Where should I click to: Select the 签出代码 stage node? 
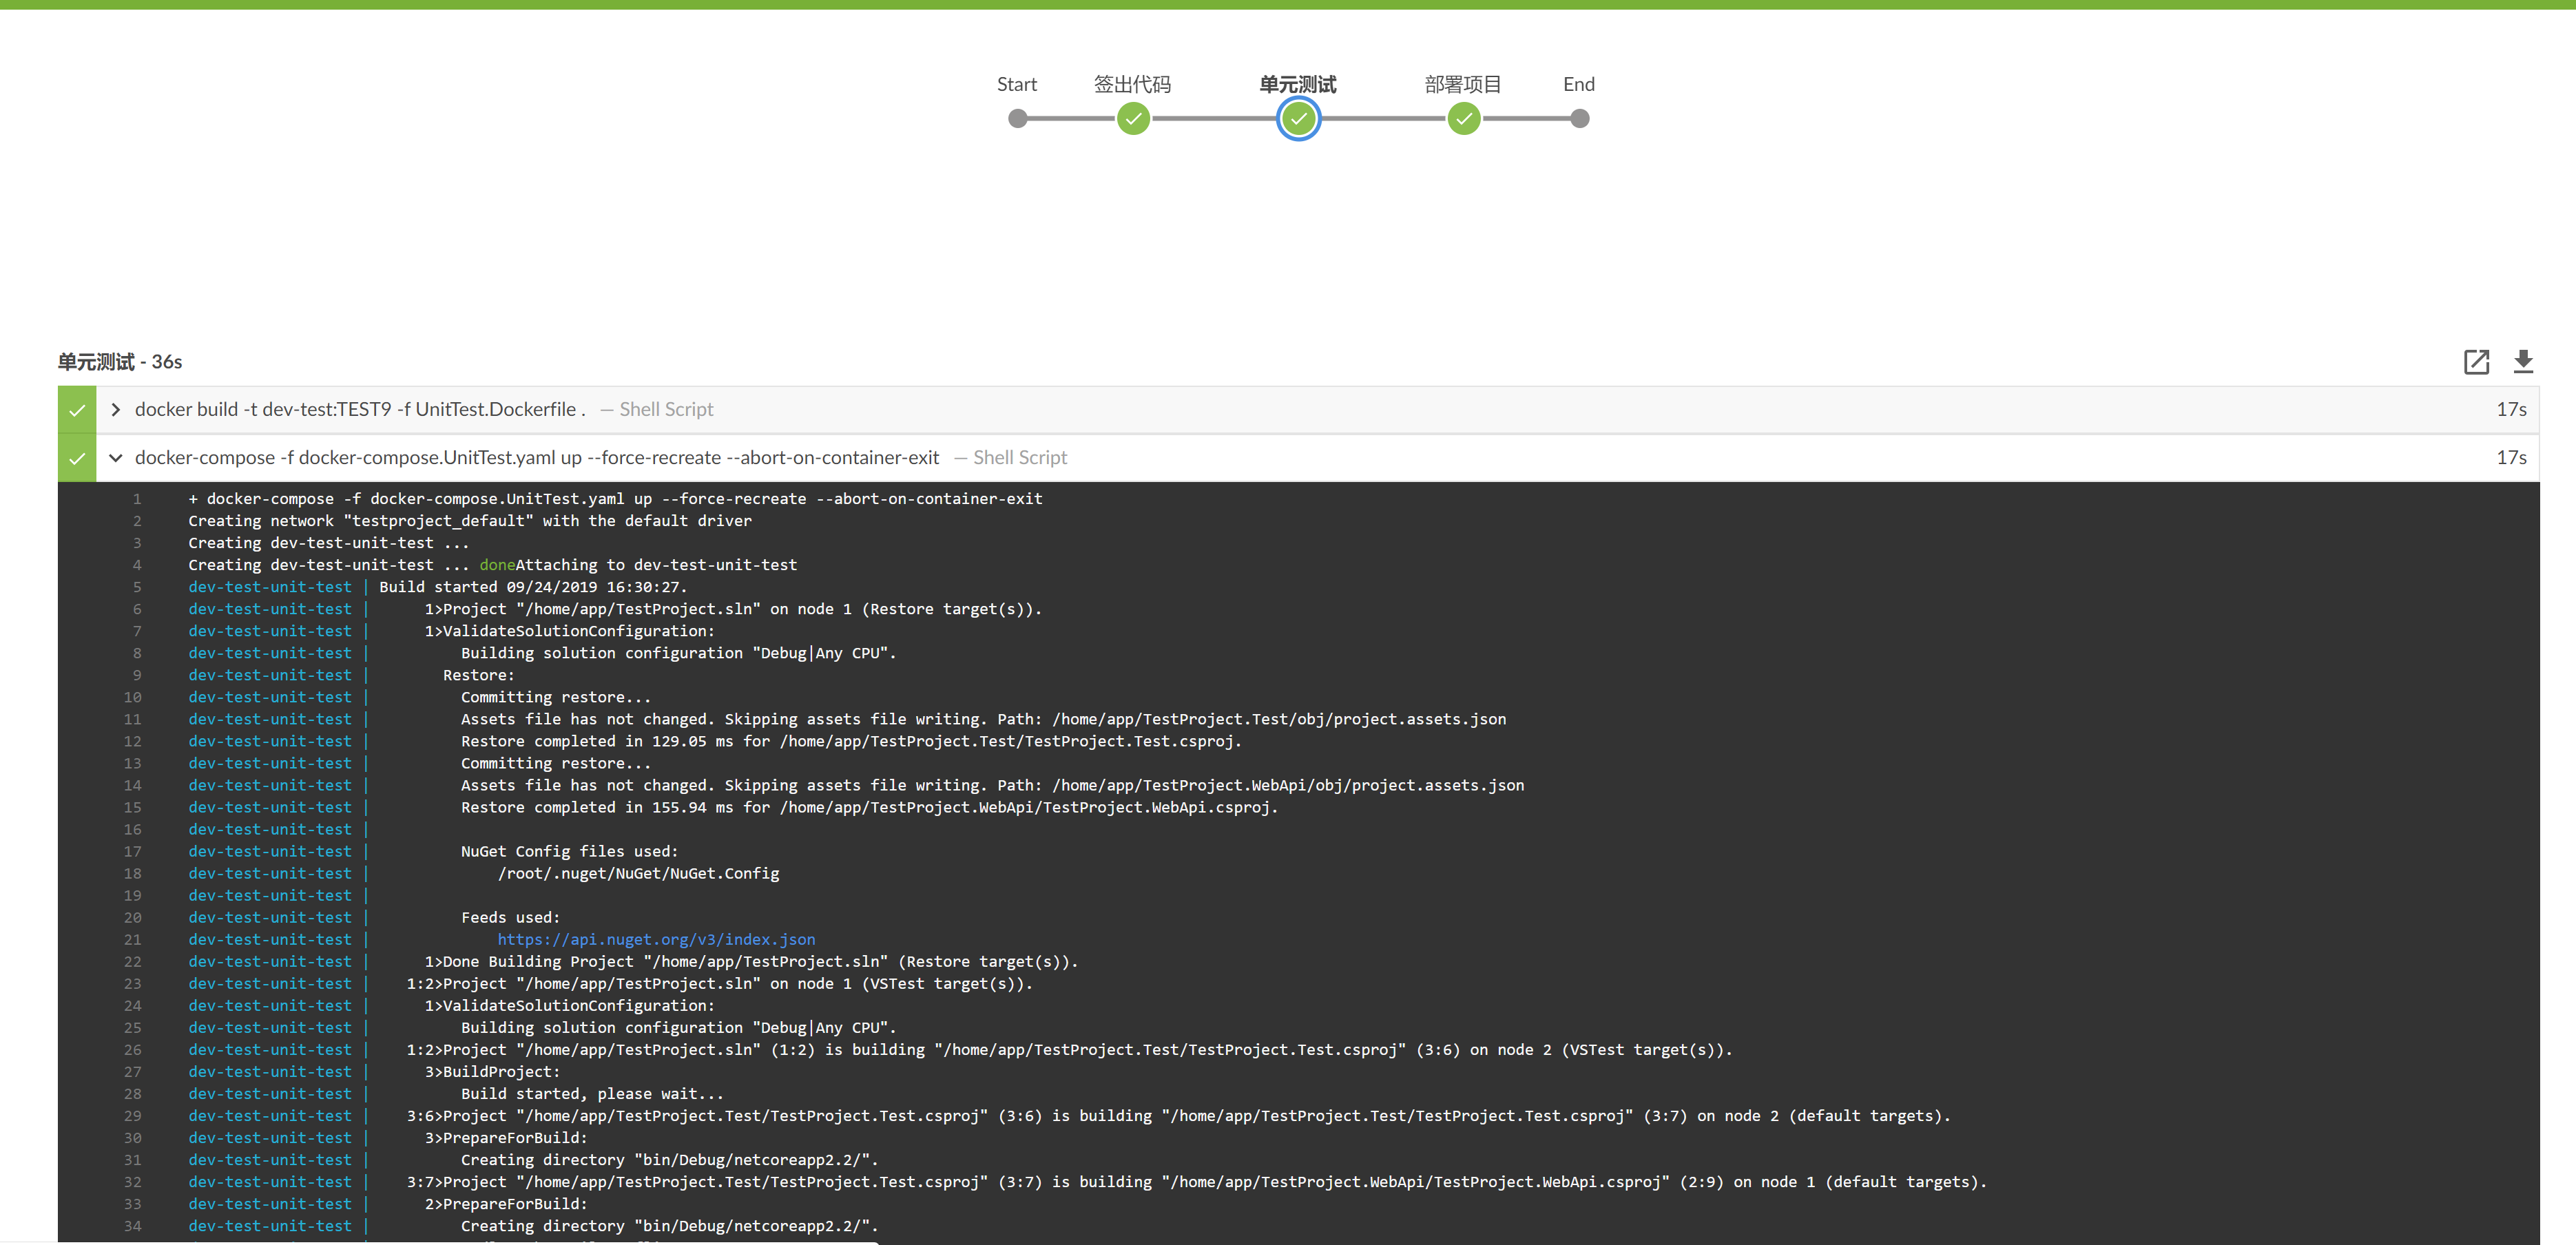1133,119
